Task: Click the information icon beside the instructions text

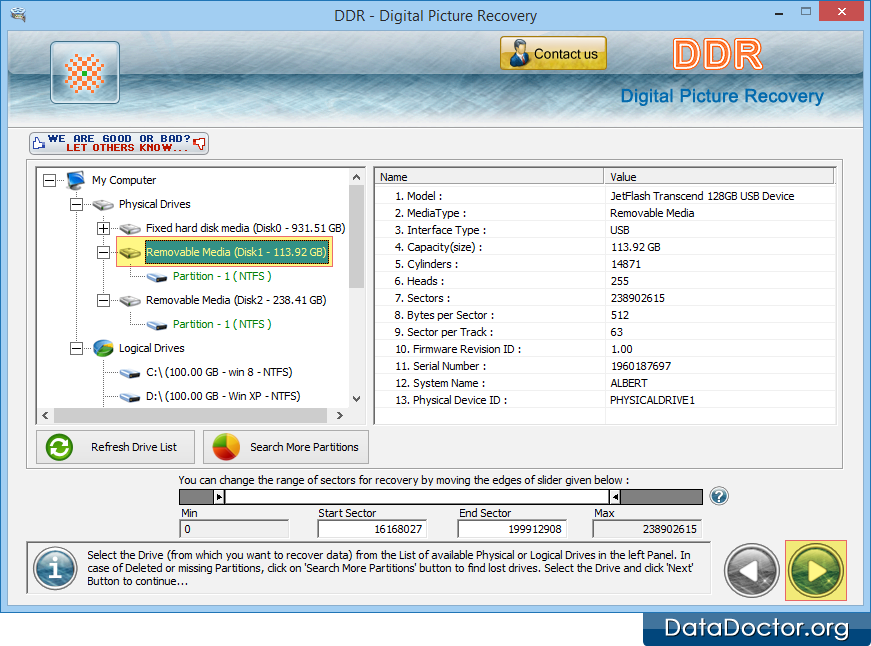Action: click(x=55, y=570)
